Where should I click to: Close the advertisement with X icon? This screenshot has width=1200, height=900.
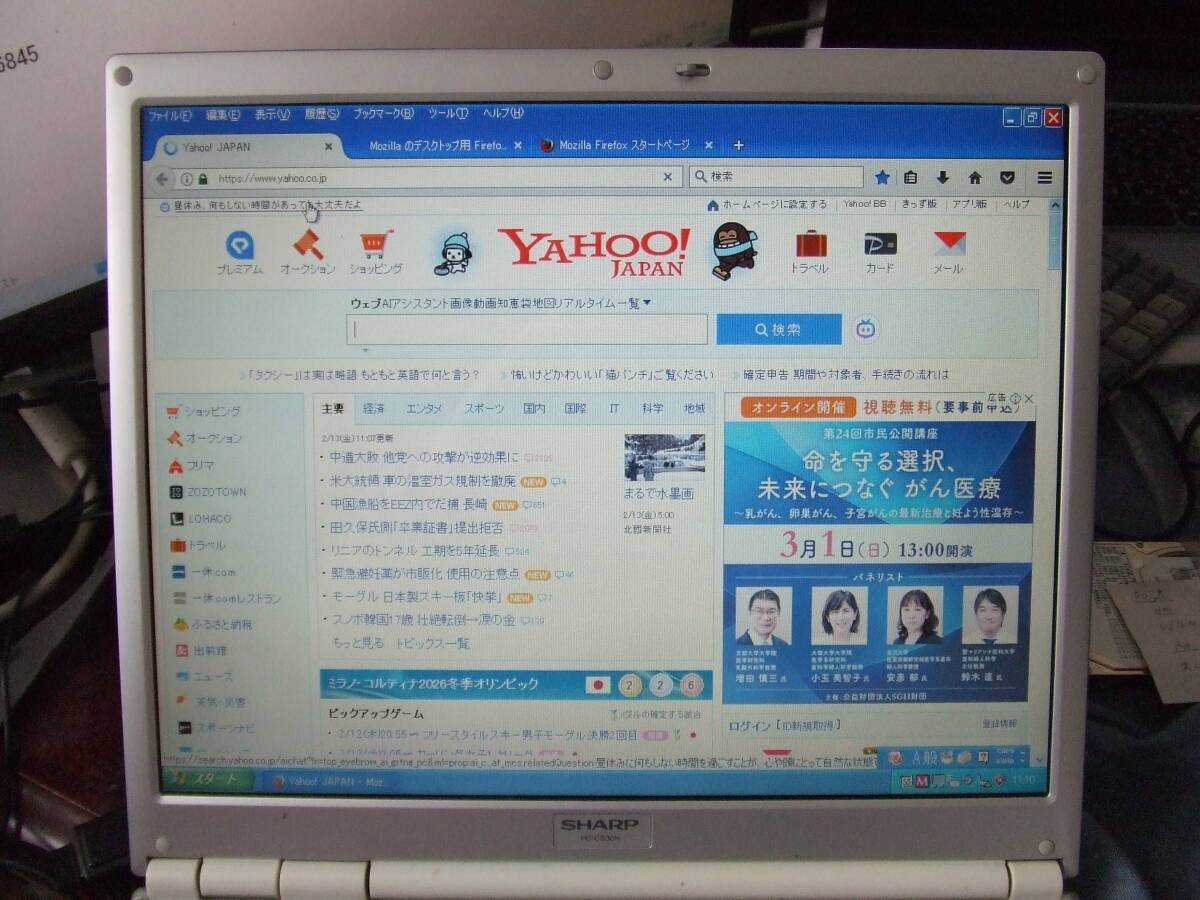[x=1028, y=398]
